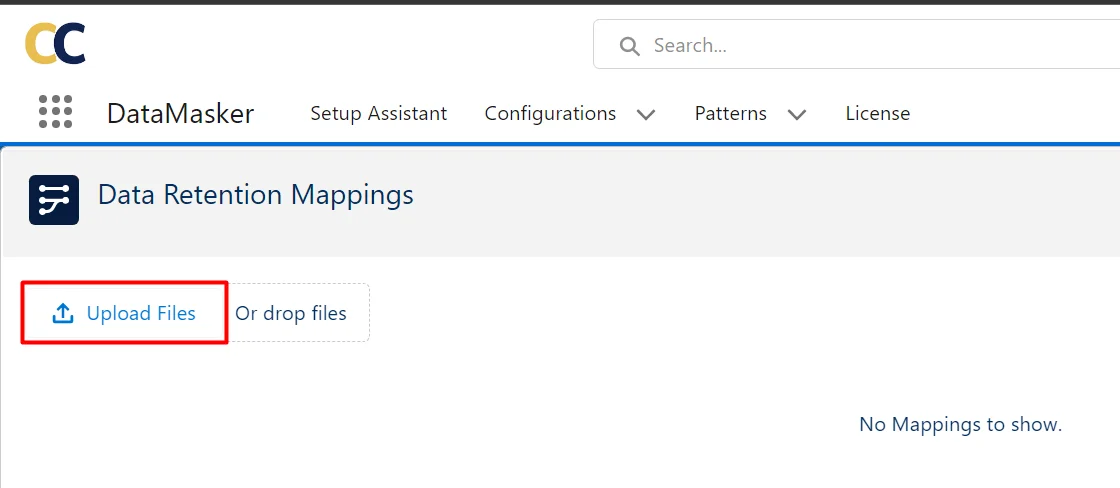Click the Search... placeholder text
Image resolution: width=1120 pixels, height=488 pixels.
(690, 45)
